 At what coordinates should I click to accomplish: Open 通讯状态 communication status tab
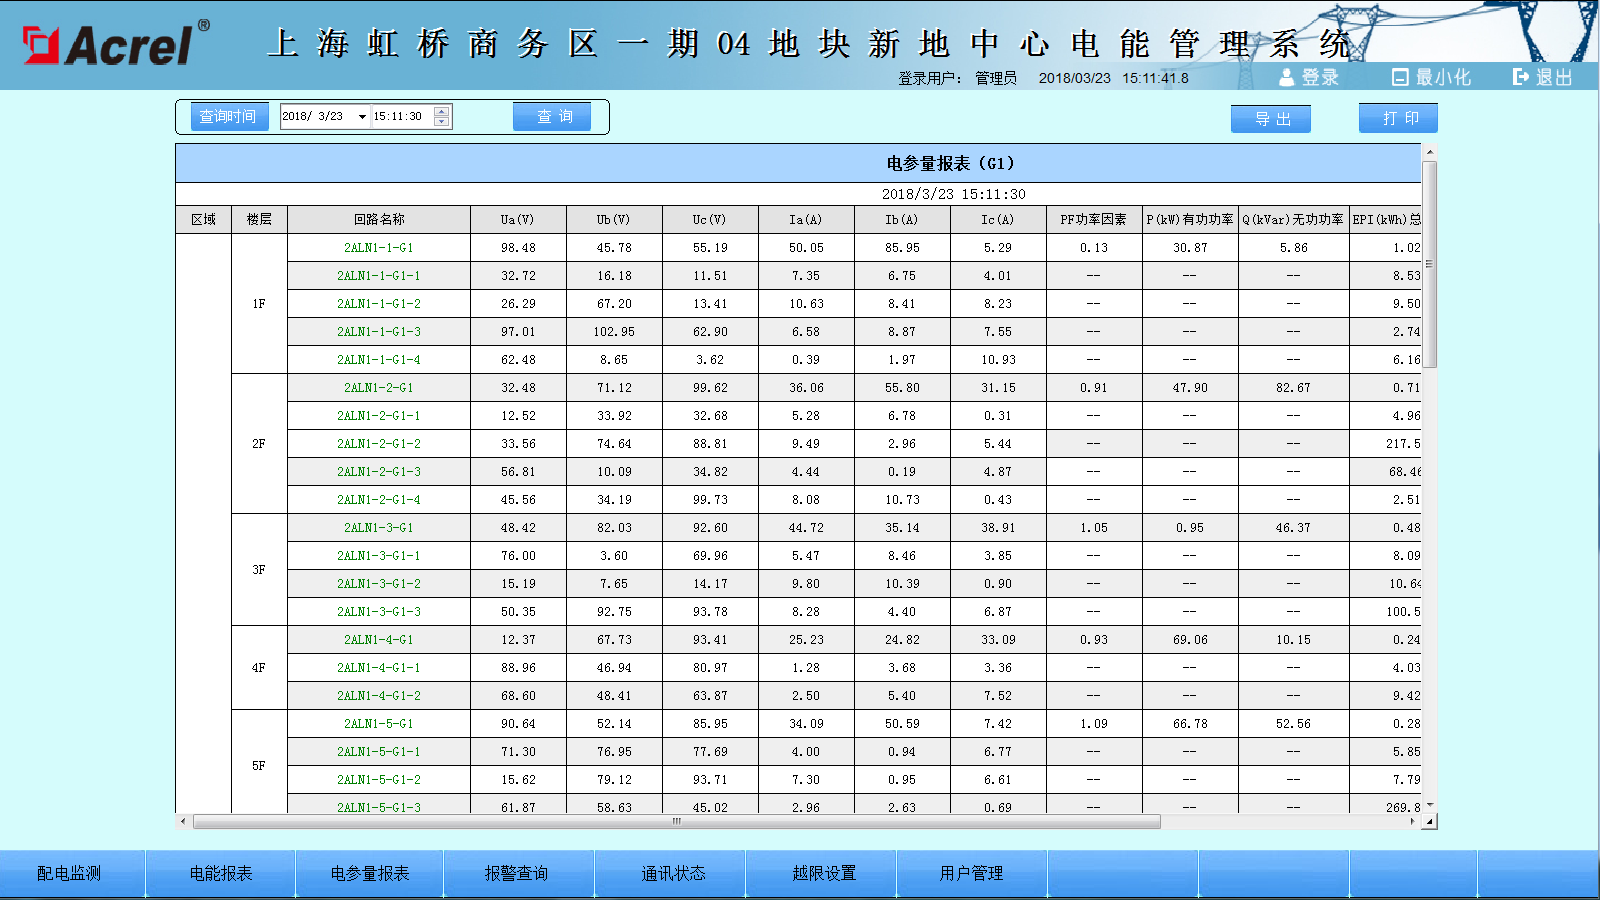673,873
